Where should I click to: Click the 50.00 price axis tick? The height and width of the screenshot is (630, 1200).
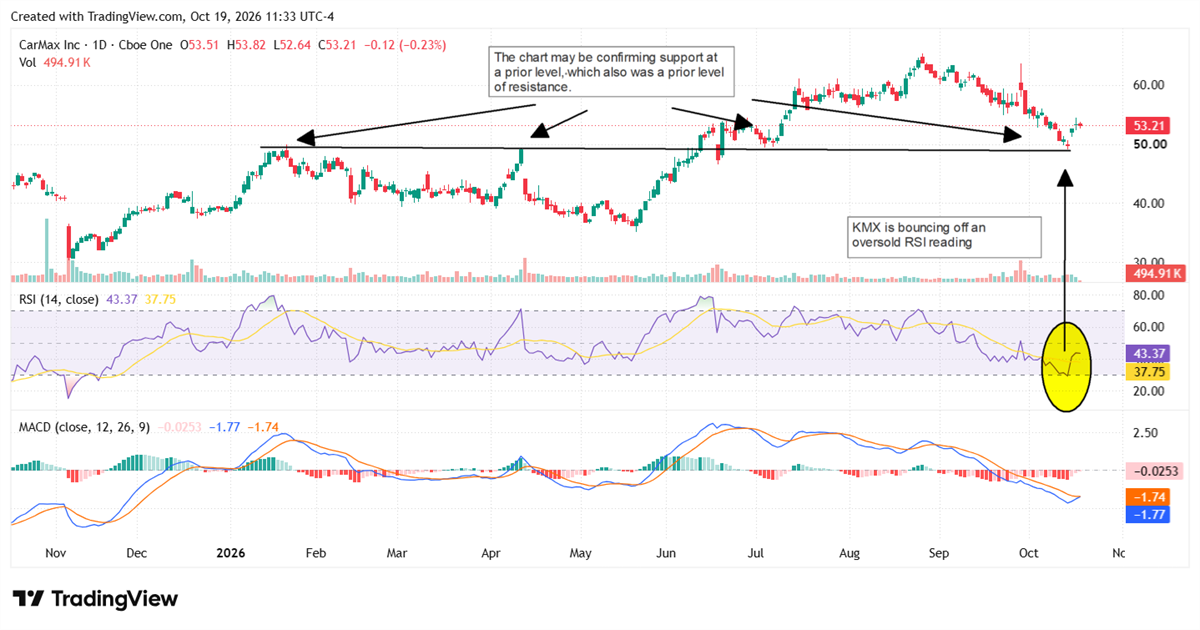(1148, 144)
